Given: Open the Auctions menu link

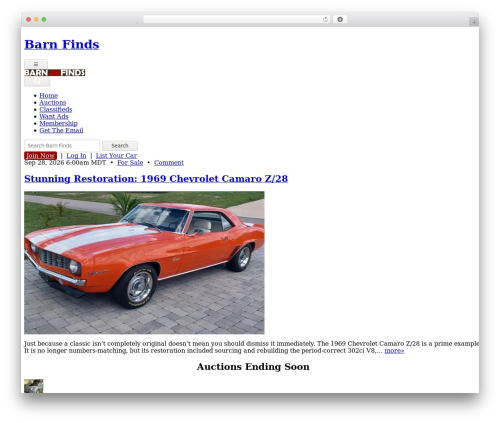Looking at the screenshot, I should [53, 102].
